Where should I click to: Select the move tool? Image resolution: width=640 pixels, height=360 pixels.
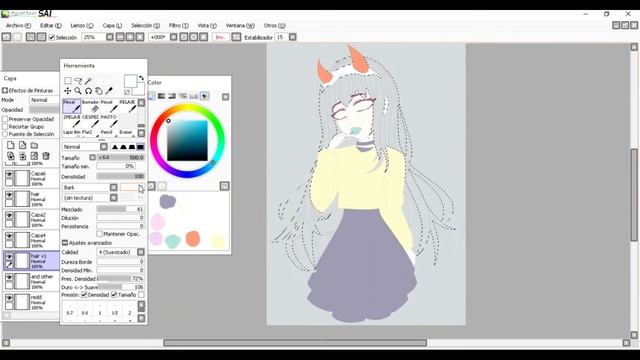(68, 91)
